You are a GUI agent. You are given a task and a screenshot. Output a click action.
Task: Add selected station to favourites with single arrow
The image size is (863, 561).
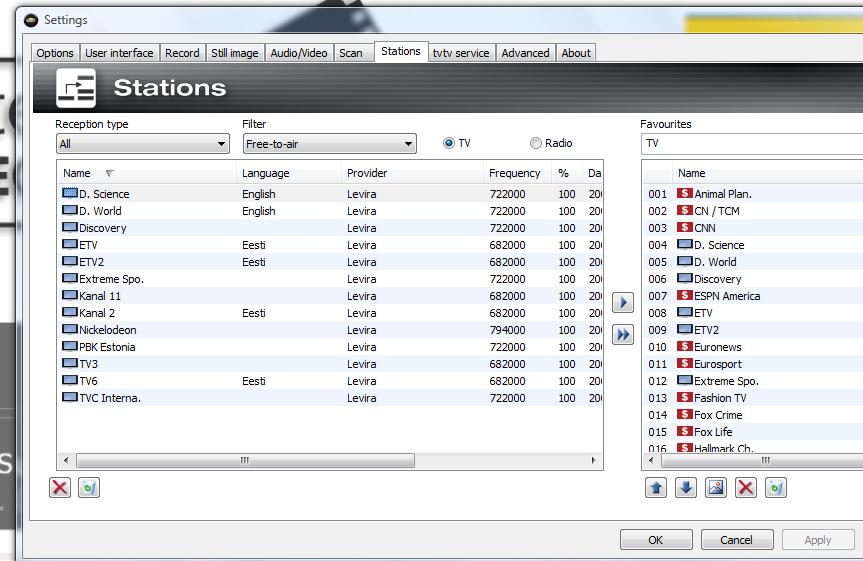pos(623,302)
